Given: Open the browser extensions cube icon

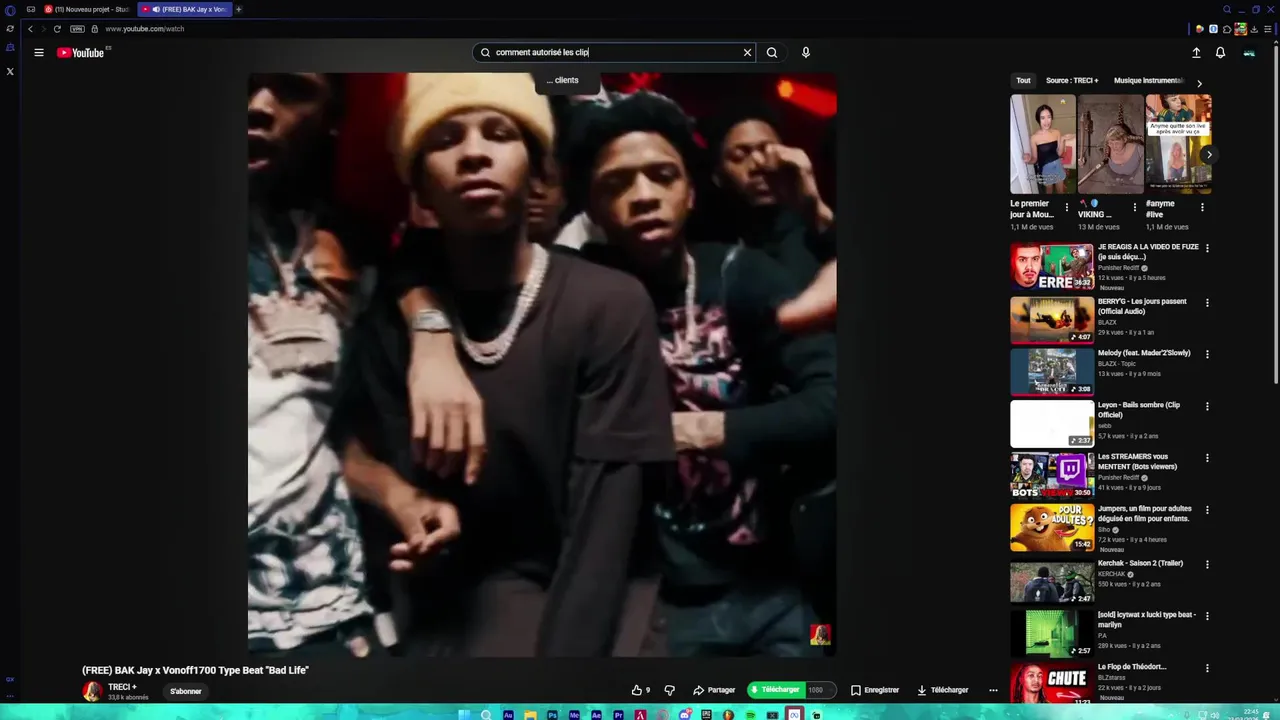Looking at the screenshot, I should tap(1227, 29).
